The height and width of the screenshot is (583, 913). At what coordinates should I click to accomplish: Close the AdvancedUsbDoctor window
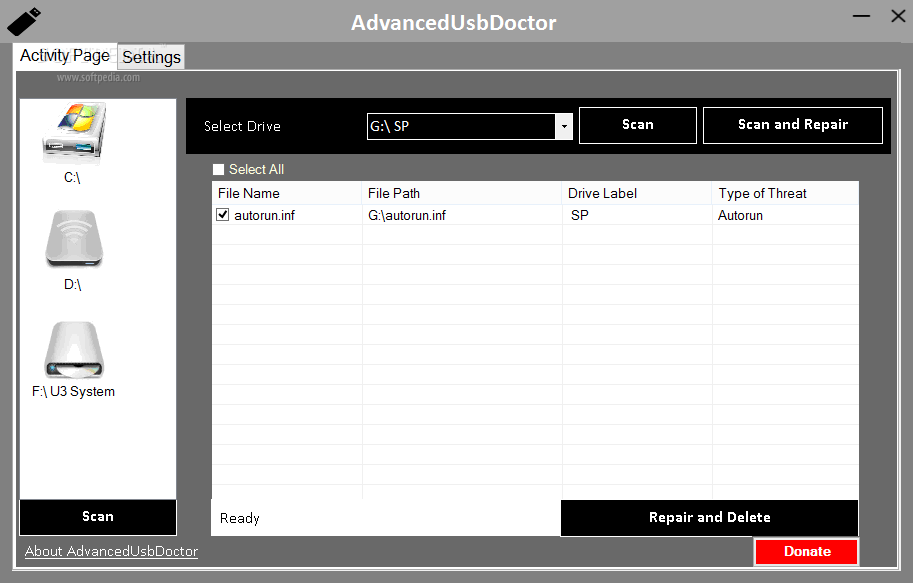tap(898, 16)
